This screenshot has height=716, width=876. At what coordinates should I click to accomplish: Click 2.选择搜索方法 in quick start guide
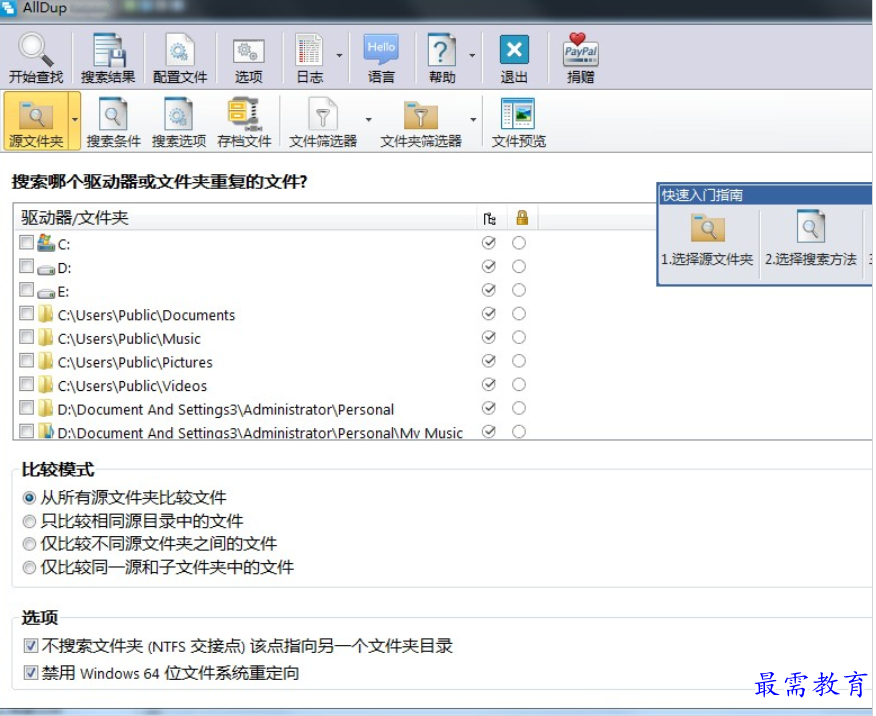tap(811, 240)
